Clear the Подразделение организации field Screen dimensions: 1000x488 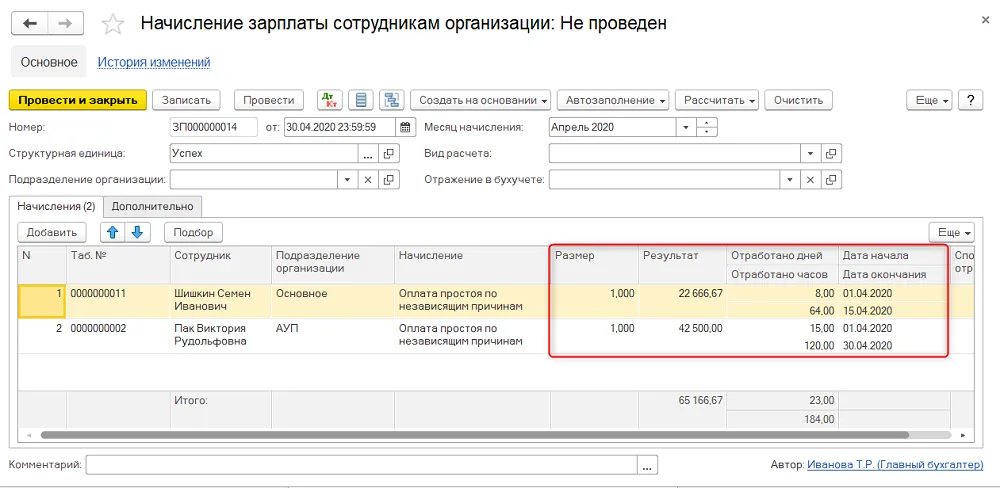click(x=368, y=180)
